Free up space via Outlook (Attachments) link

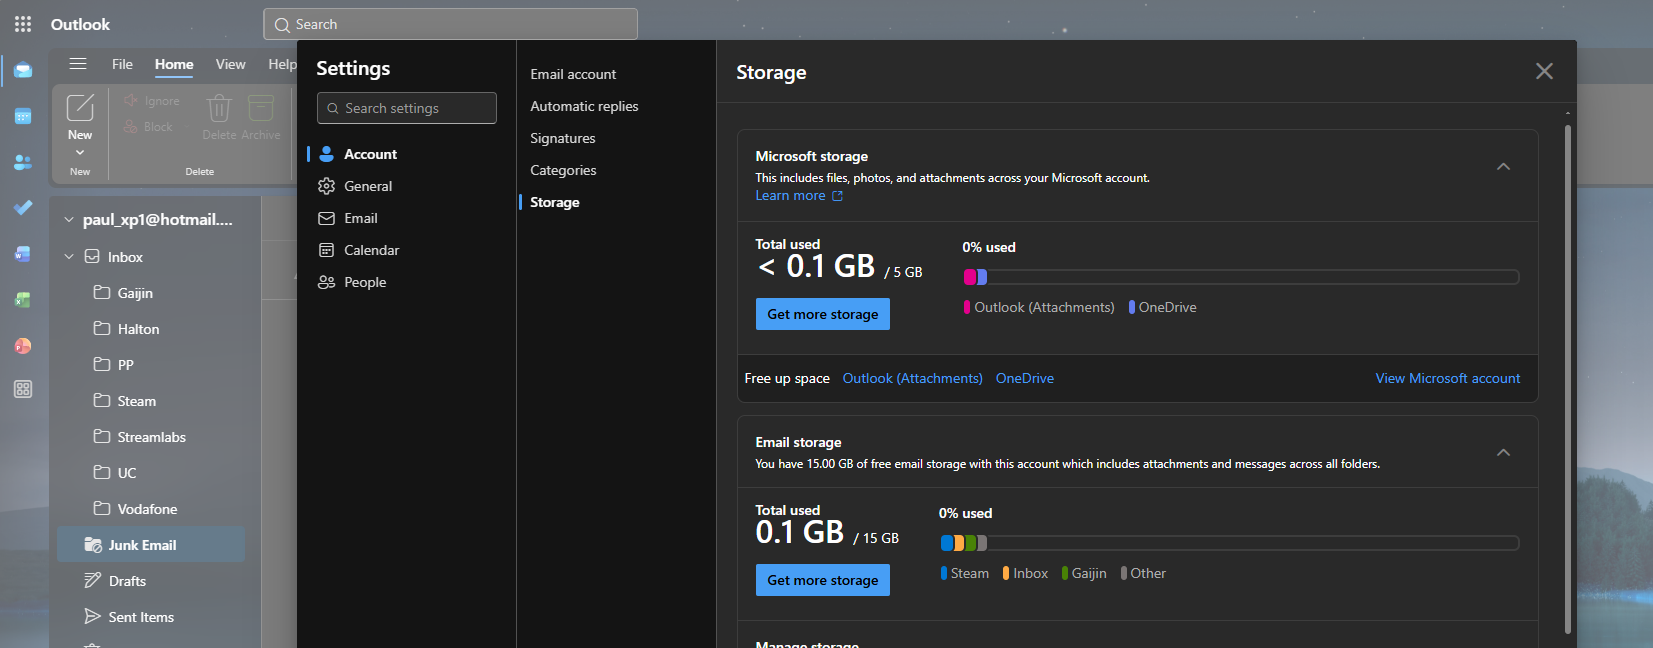pos(913,378)
